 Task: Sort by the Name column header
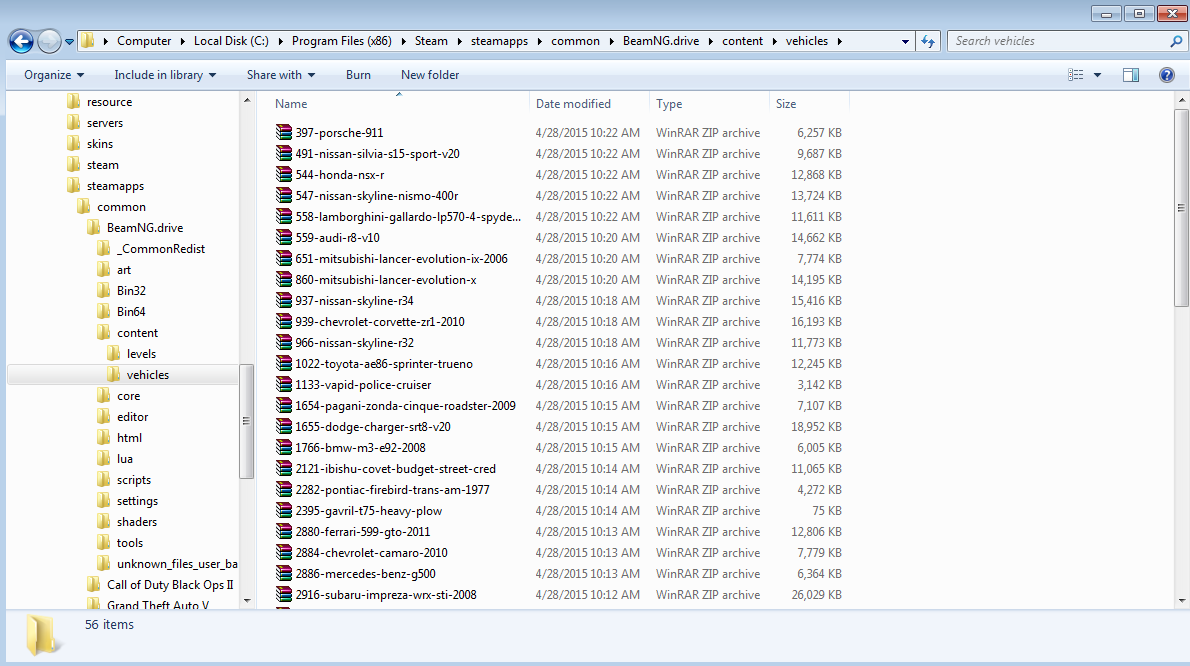291,104
